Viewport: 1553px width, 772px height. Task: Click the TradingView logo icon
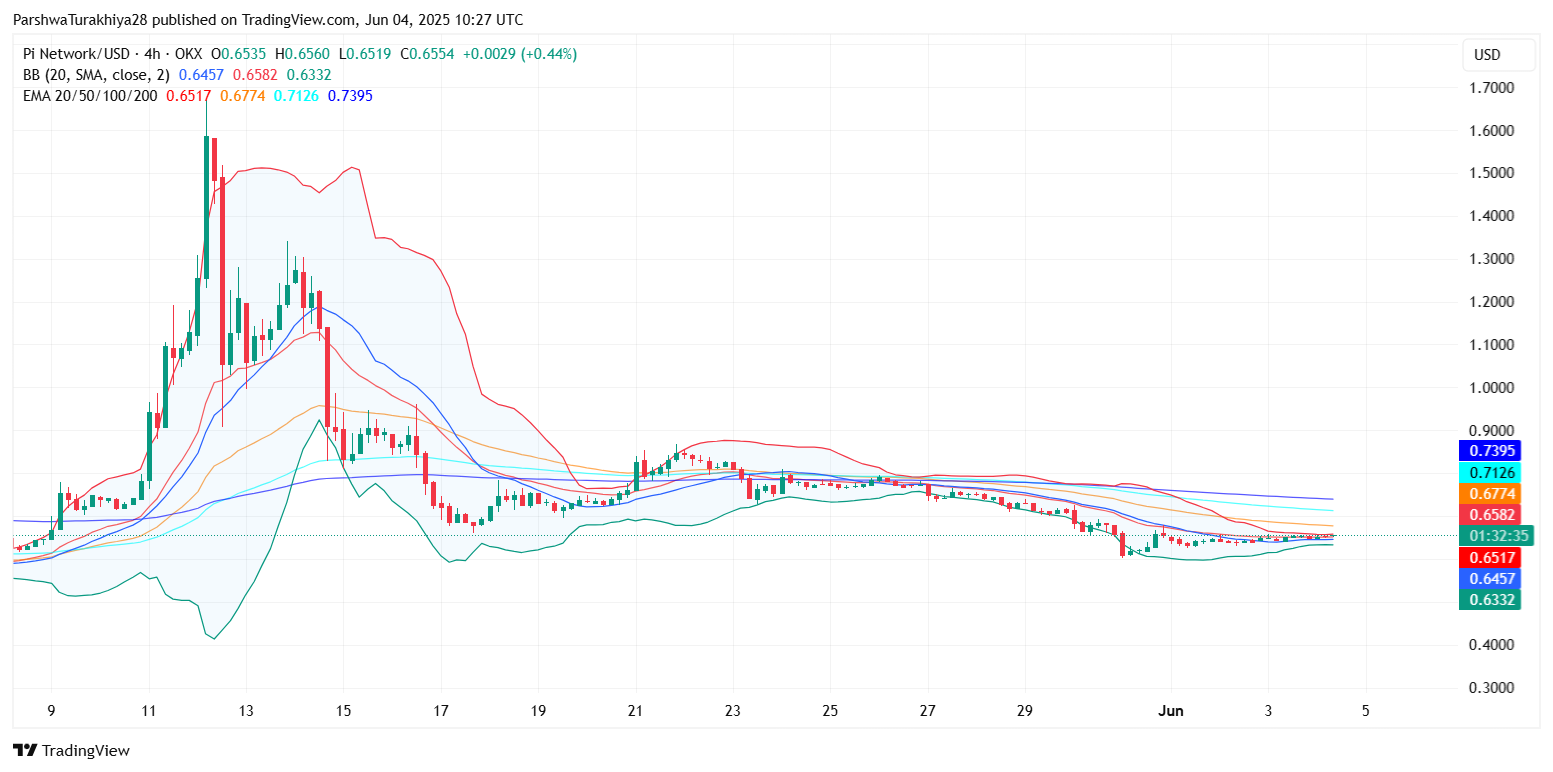25,750
